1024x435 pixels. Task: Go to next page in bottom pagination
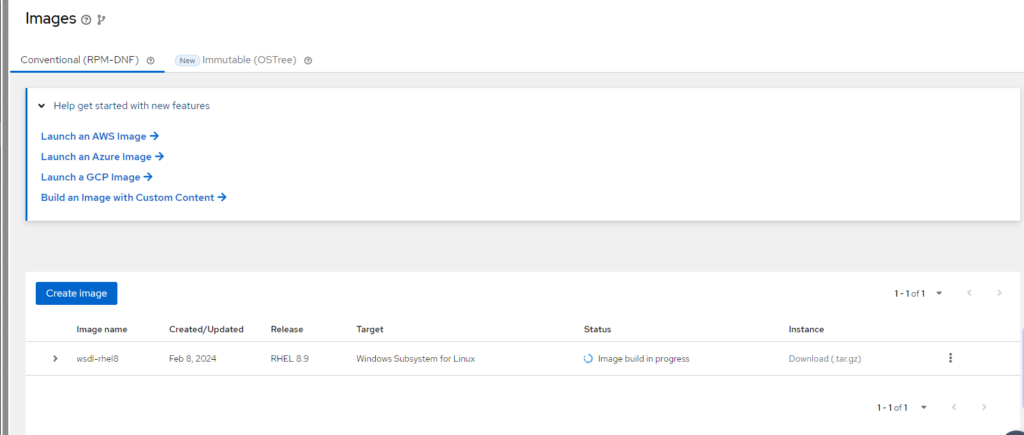point(984,407)
